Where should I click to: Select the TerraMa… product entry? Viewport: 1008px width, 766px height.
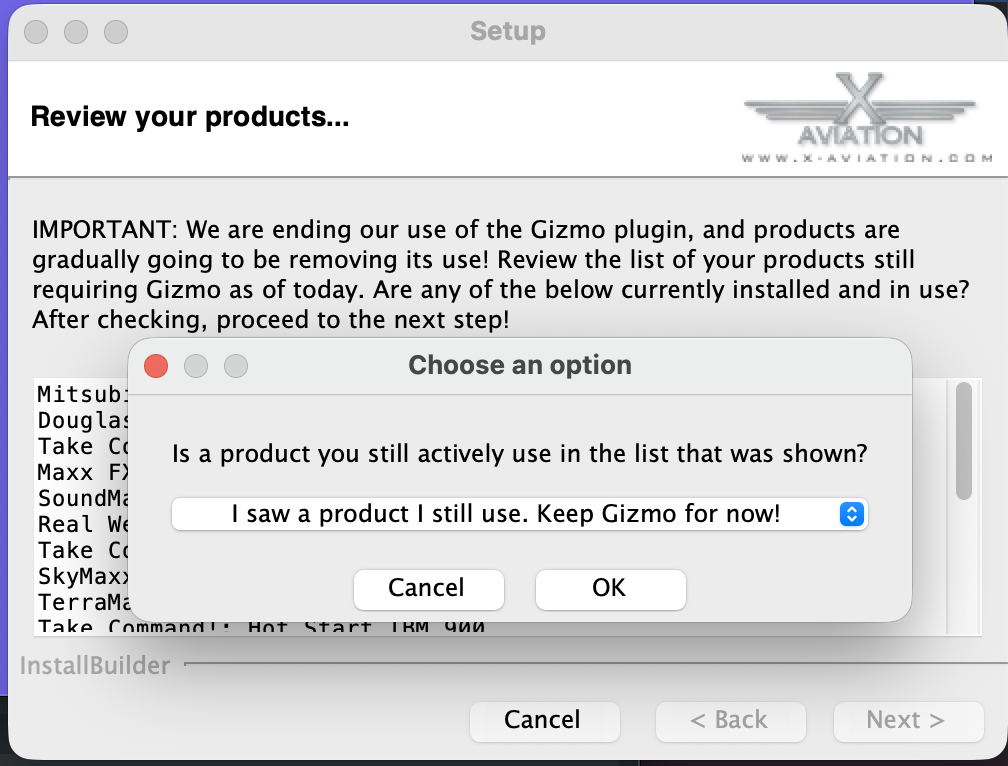[x=82, y=602]
